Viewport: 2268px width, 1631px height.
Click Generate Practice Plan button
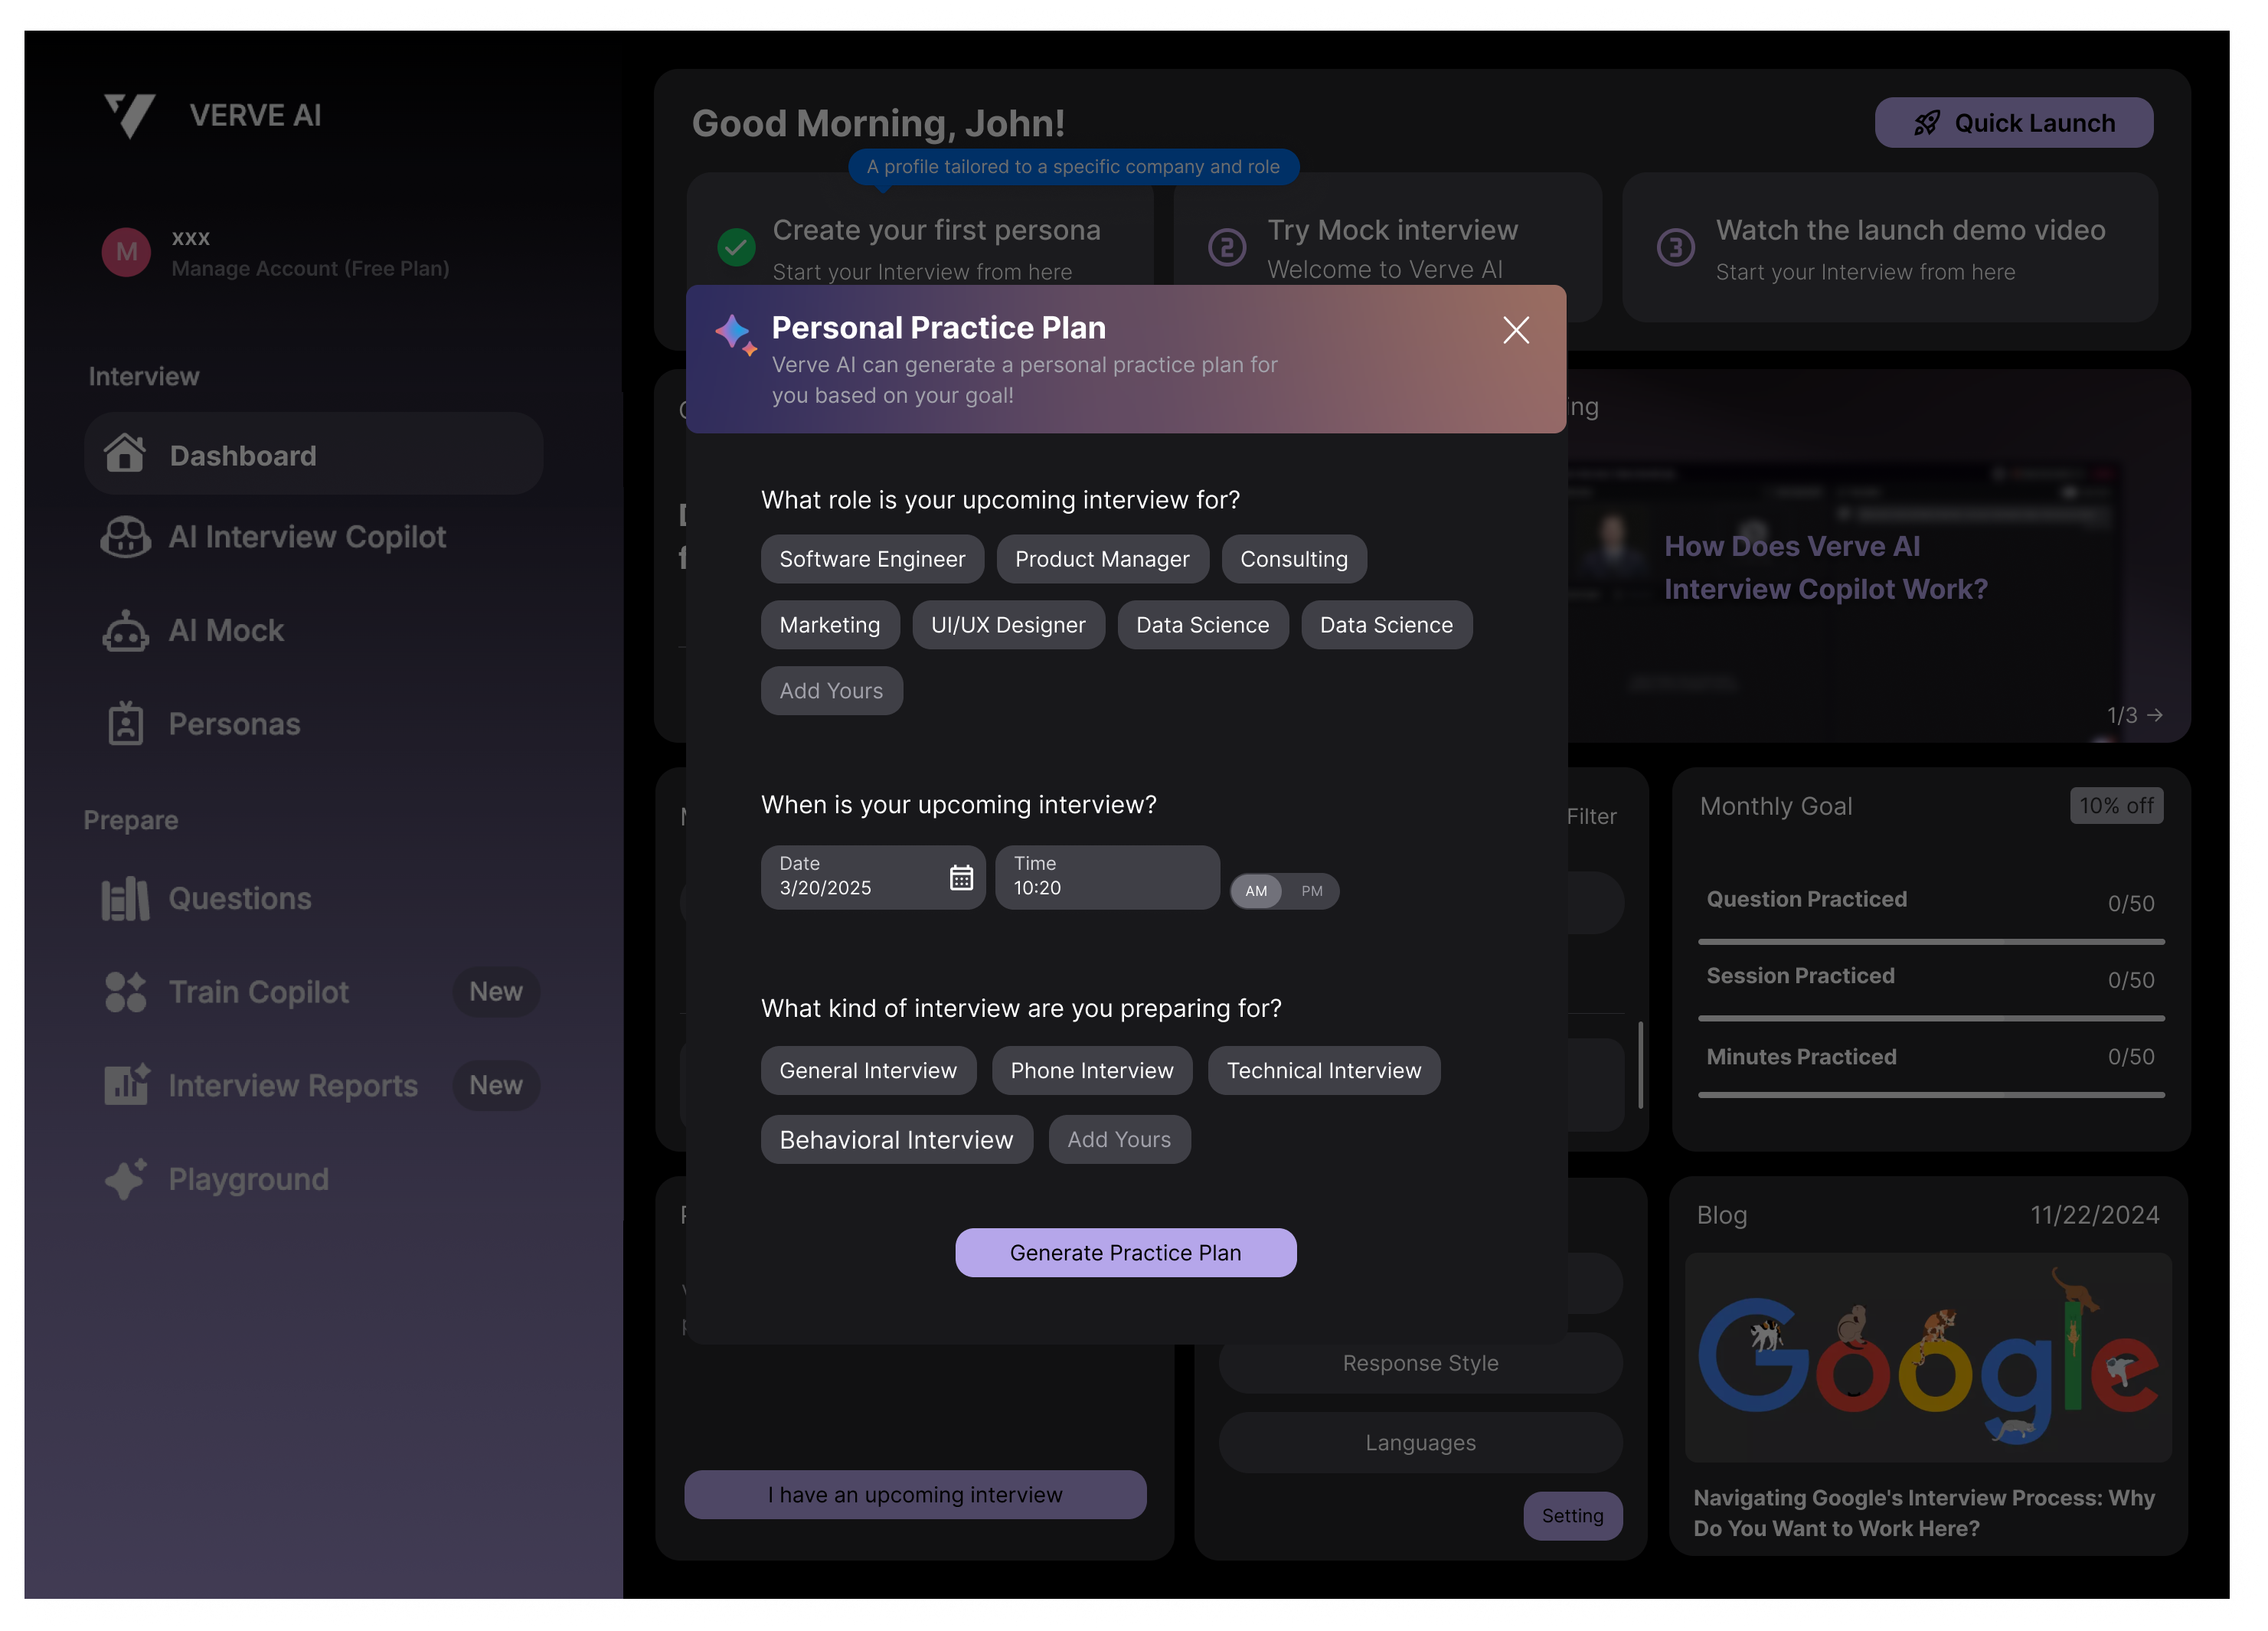point(1125,1254)
